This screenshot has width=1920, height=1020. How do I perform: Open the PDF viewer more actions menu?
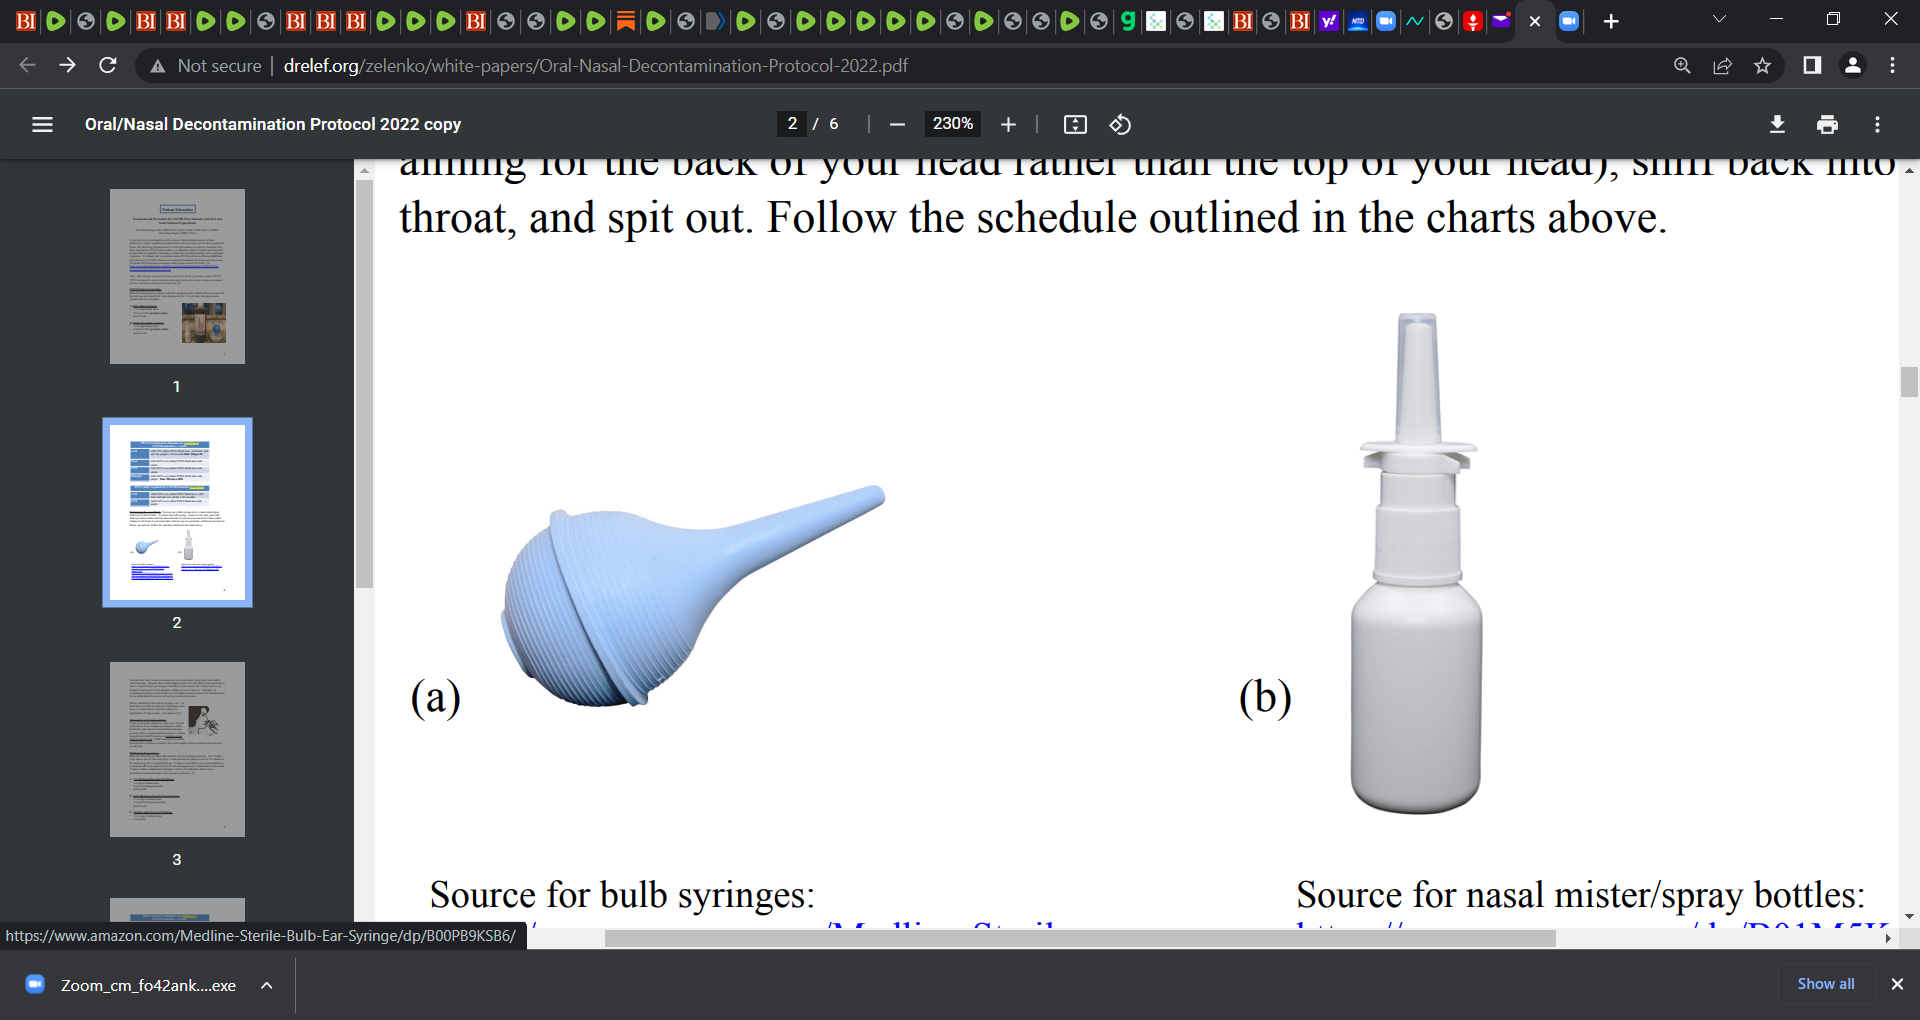1877,124
